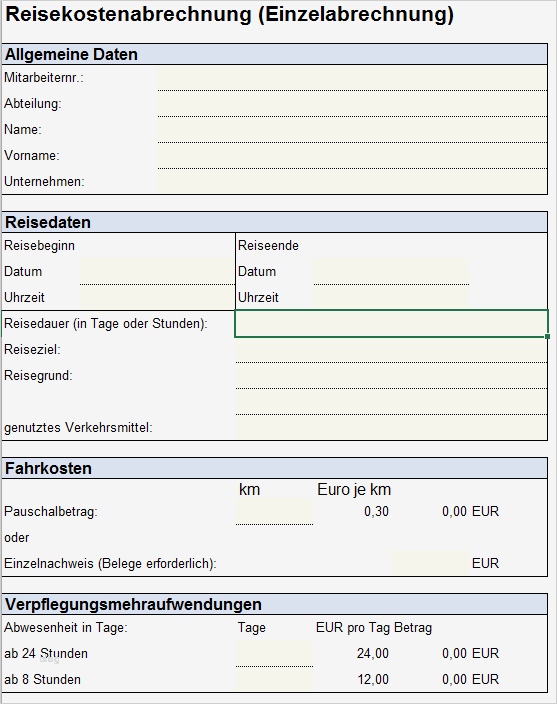Click the Reiseende label
The height and width of the screenshot is (704, 557).
pos(268,246)
